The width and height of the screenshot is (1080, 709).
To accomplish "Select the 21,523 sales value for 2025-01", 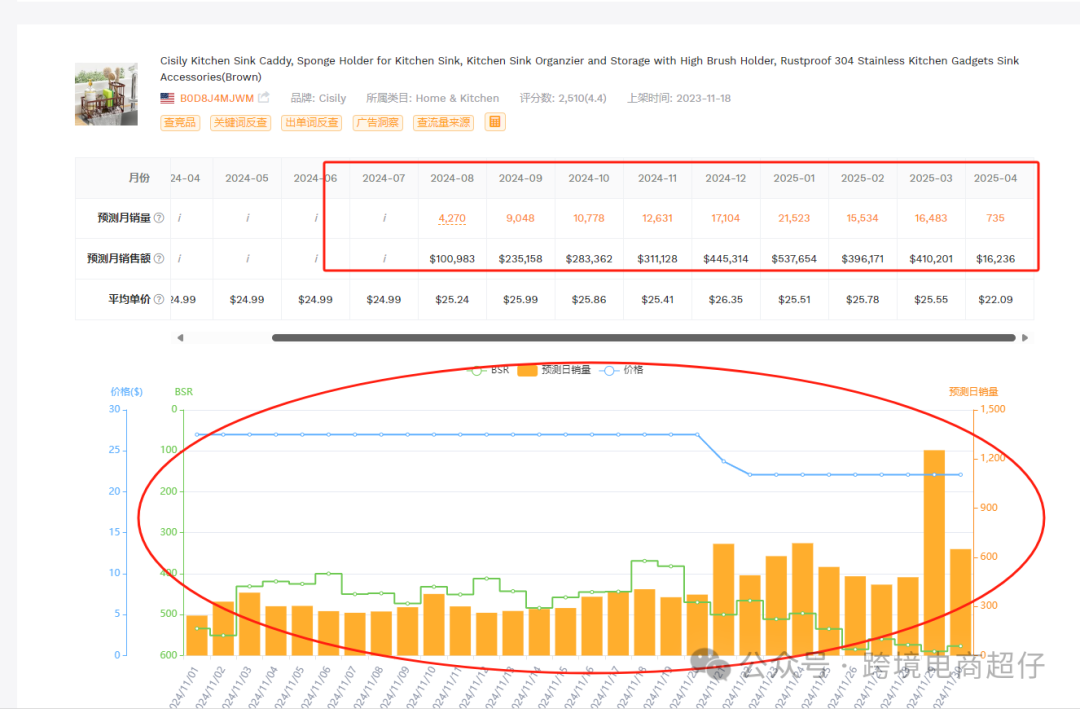I will pos(794,218).
